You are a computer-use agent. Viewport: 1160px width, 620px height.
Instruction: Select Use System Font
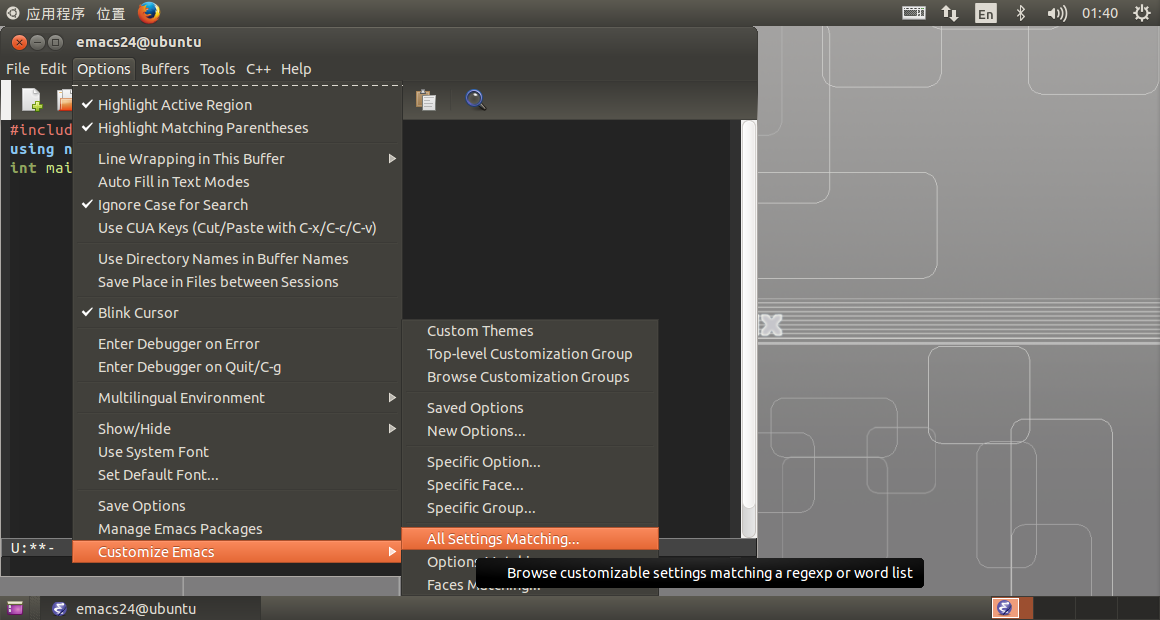[x=237, y=452]
